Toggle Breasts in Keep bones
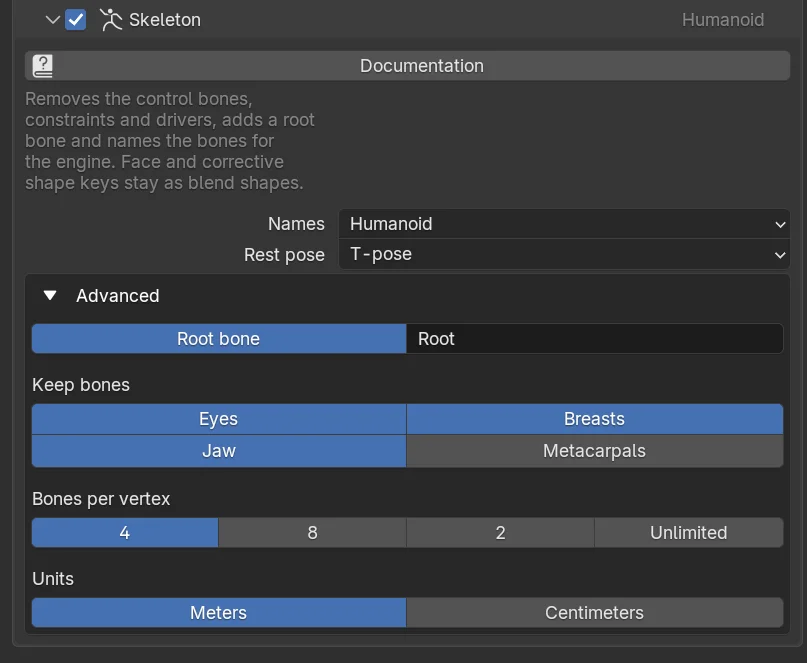This screenshot has width=807, height=663. tap(595, 419)
